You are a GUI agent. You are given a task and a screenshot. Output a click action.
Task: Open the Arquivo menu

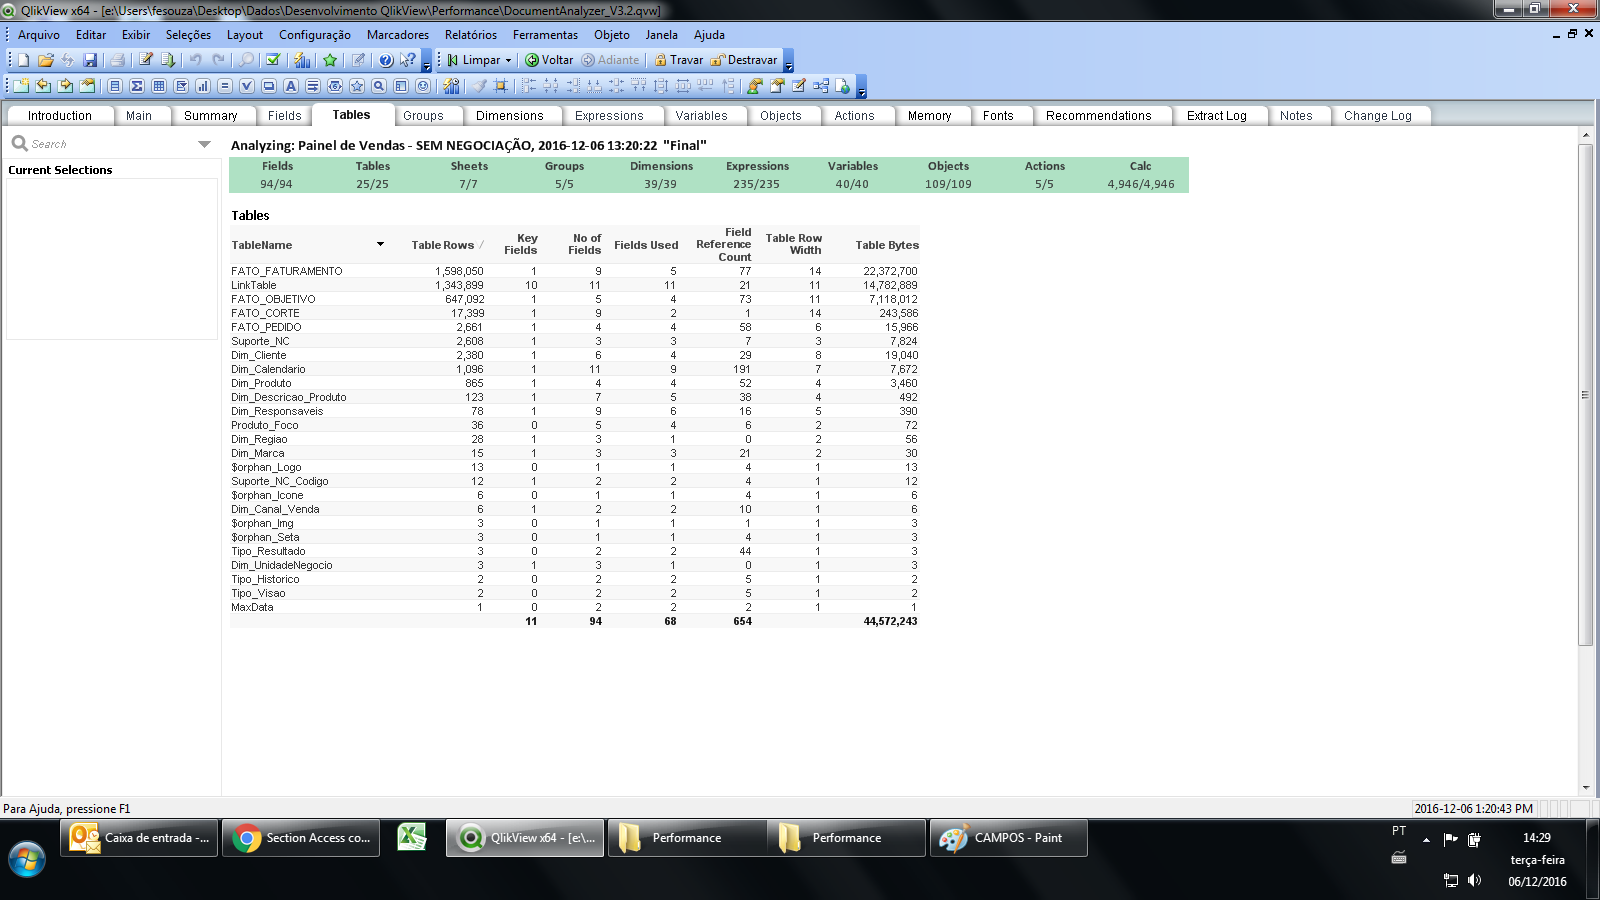click(x=39, y=34)
